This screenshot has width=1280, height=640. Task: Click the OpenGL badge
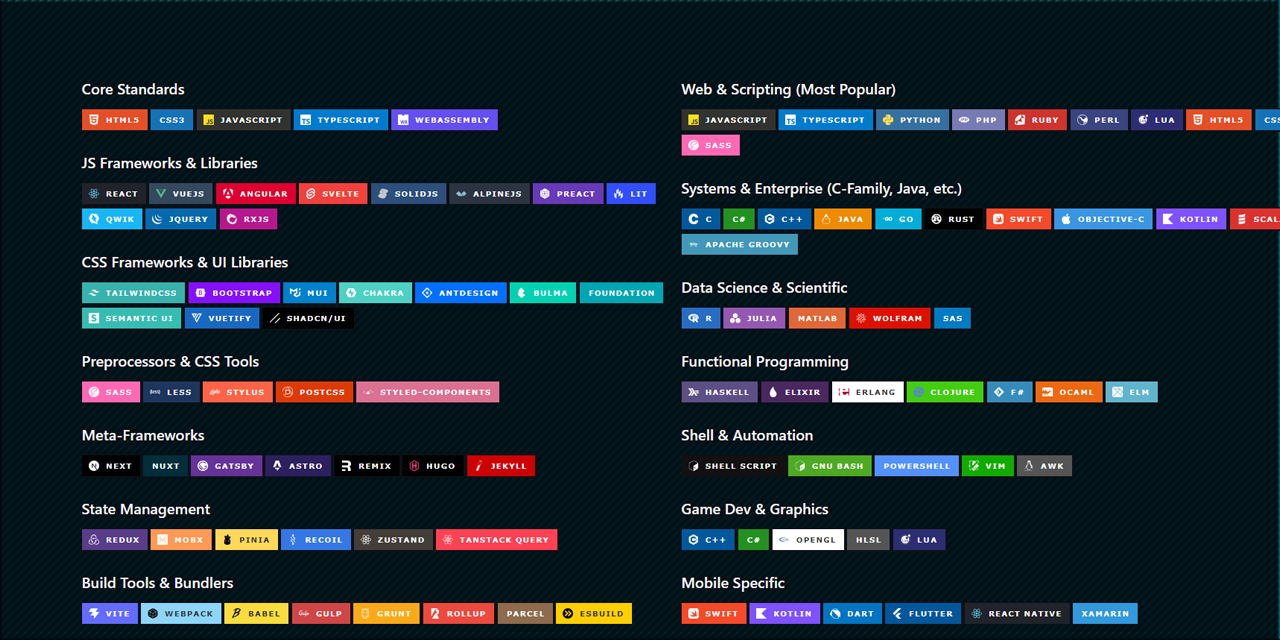tap(808, 540)
